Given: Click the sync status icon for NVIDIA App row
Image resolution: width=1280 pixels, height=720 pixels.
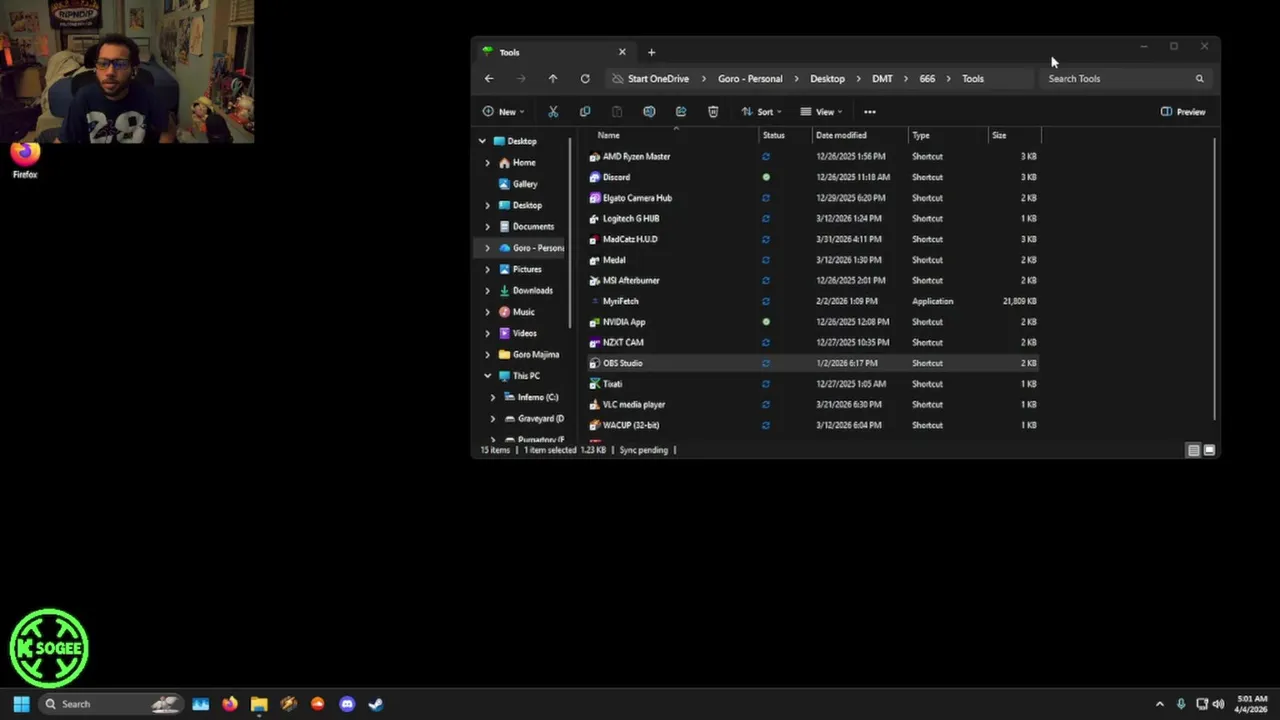Looking at the screenshot, I should (x=766, y=322).
